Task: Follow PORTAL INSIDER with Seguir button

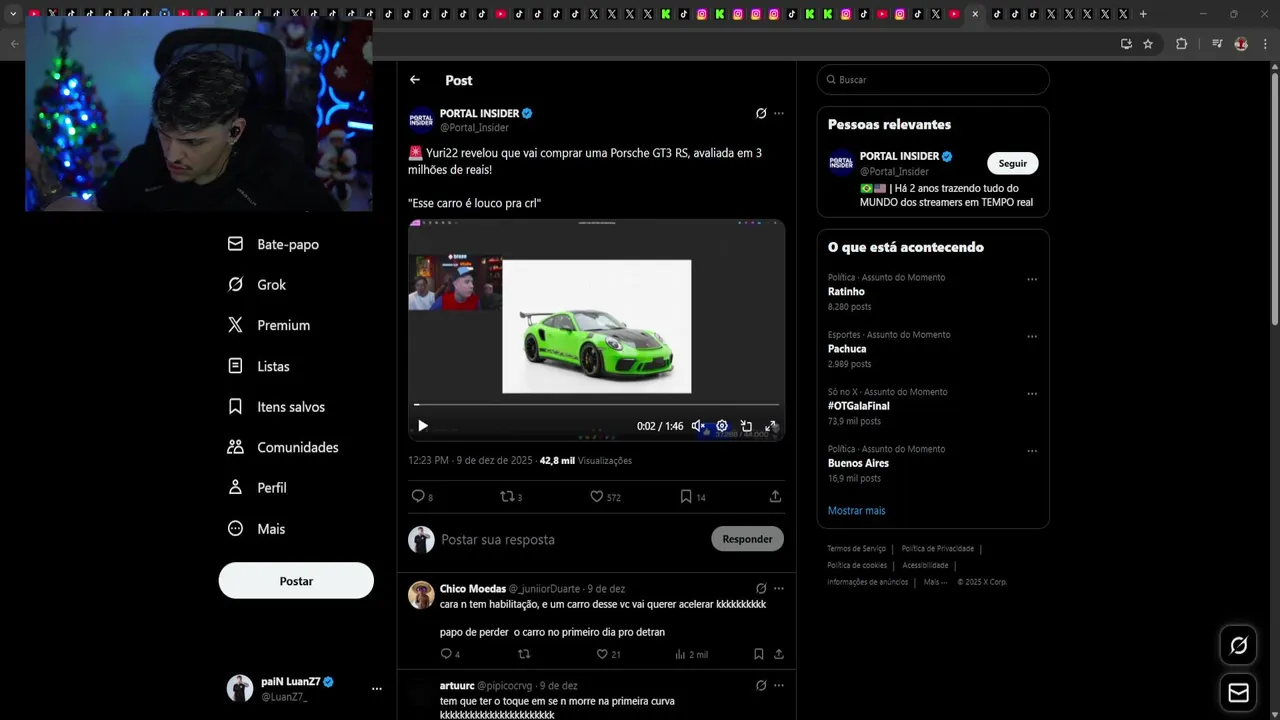Action: coord(1012,163)
